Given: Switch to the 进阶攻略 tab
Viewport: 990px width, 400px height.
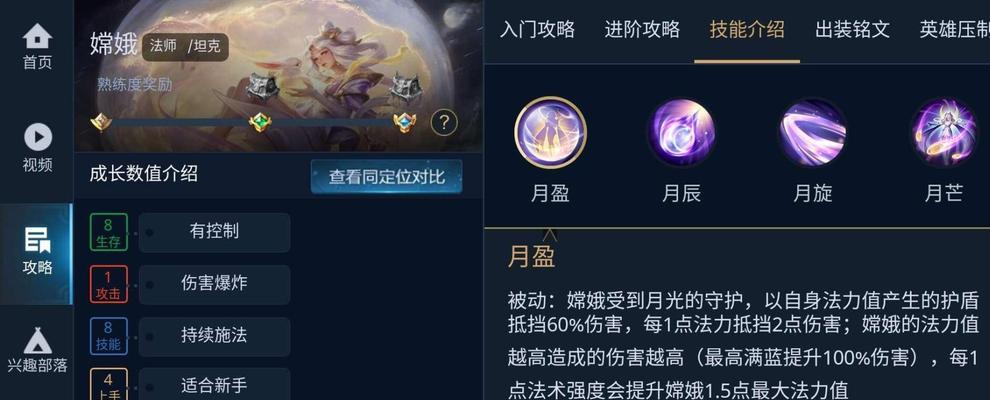Looking at the screenshot, I should coord(642,29).
